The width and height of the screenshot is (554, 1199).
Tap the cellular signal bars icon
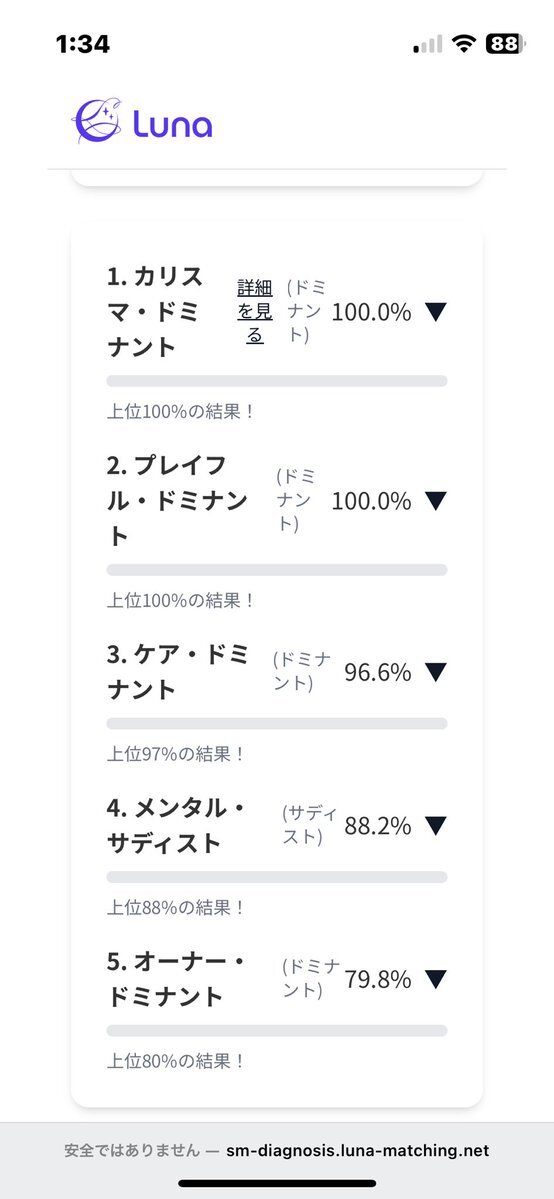coord(428,44)
